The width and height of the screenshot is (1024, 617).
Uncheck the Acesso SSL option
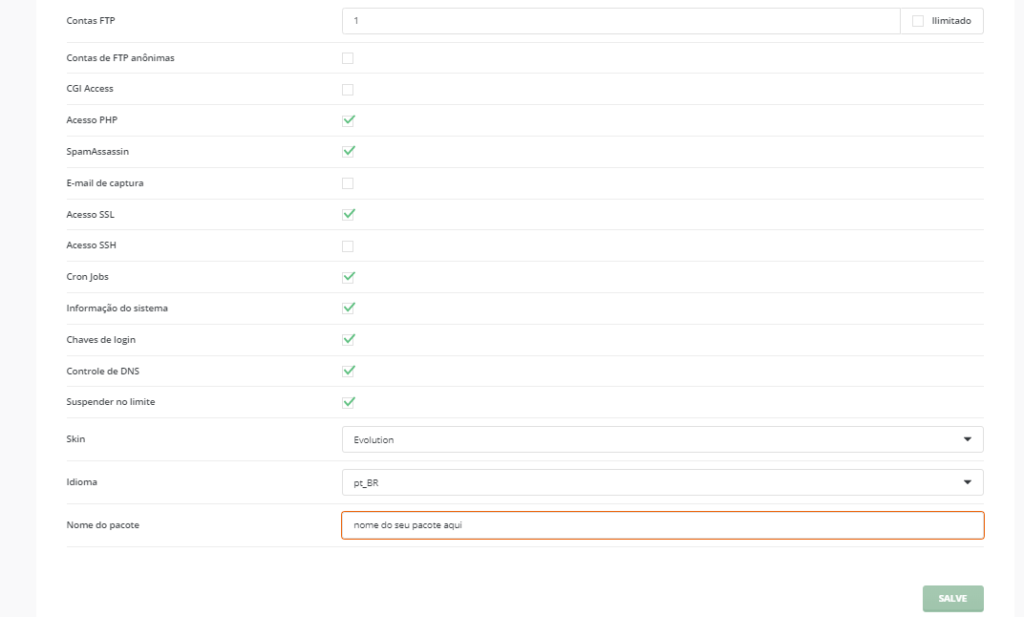(348, 214)
